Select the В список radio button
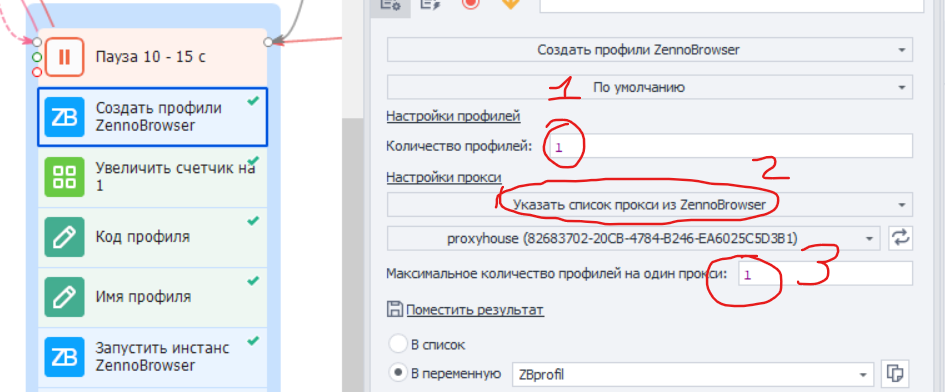This screenshot has width=945, height=392. coord(398,344)
